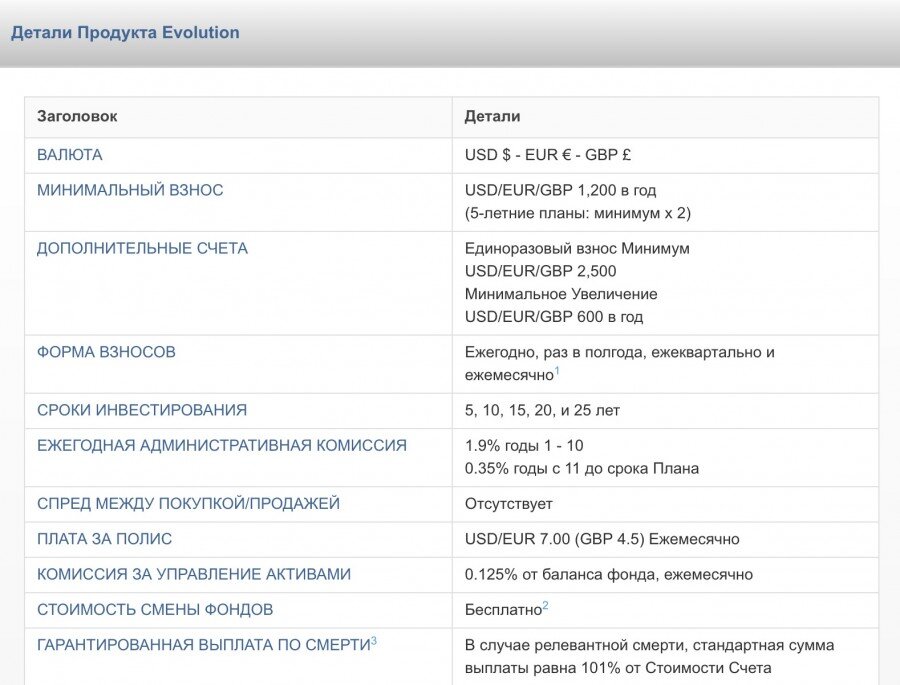900x685 pixels.
Task: Click the 'ПЛАТА ЗА ПОЛИС' row label
Action: [x=104, y=539]
